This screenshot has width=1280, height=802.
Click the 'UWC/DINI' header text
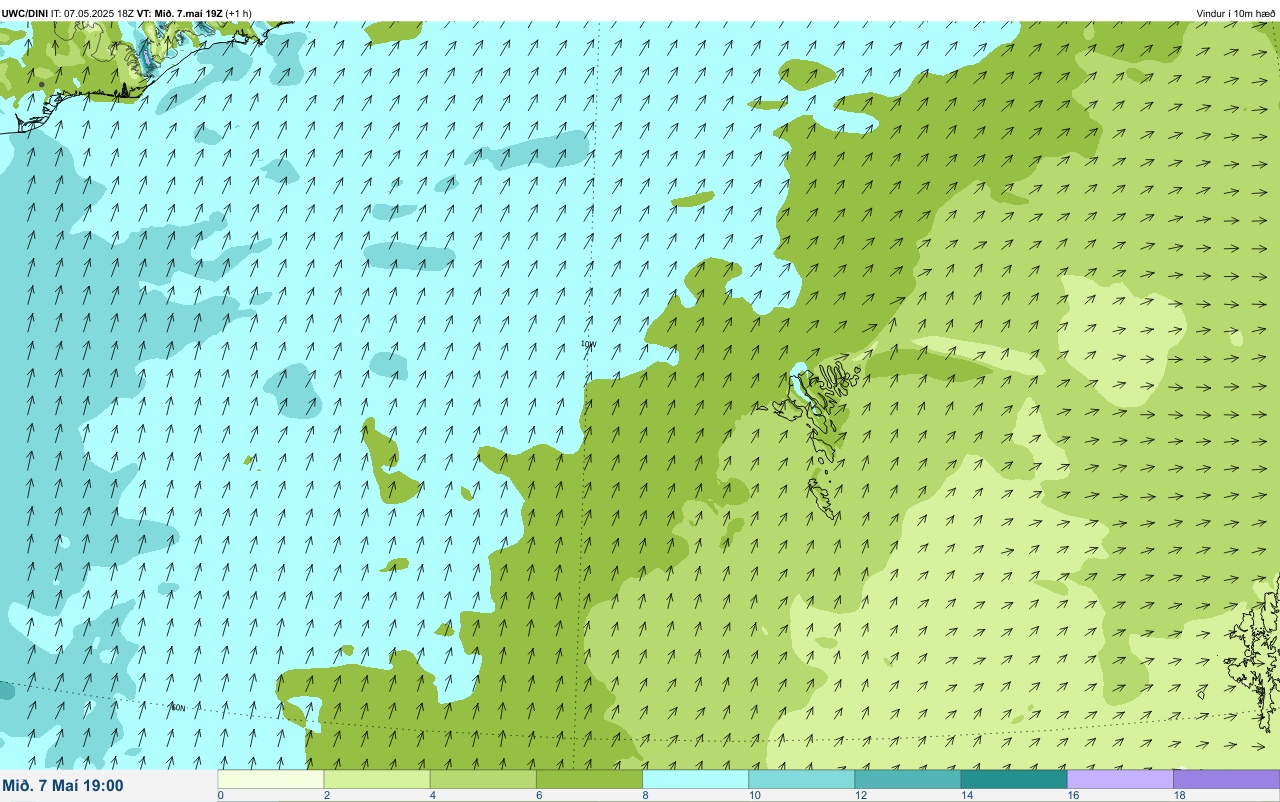(x=24, y=13)
